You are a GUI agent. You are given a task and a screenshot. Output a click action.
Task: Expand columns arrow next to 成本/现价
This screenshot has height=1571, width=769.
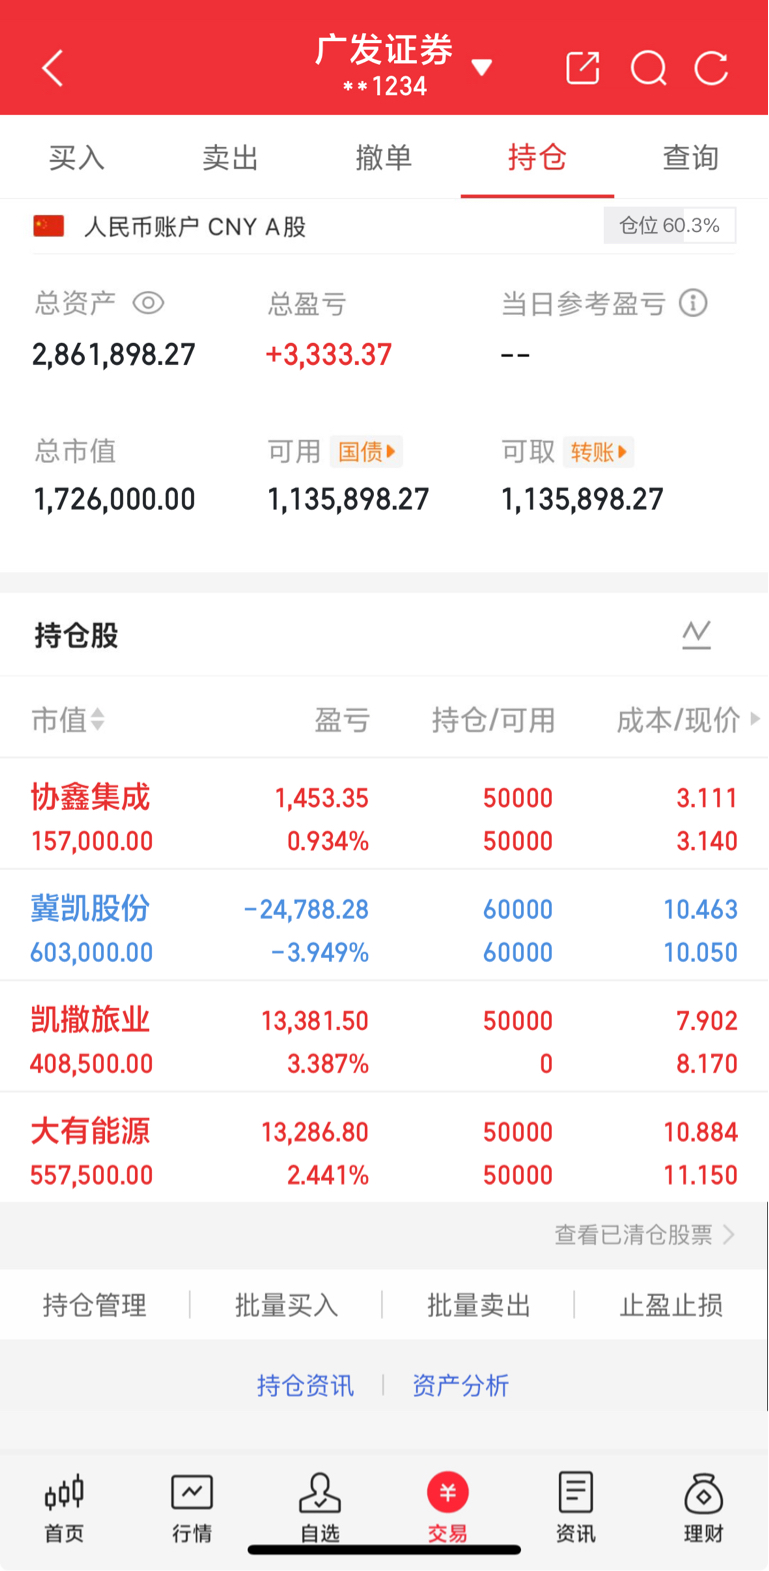[x=755, y=719]
